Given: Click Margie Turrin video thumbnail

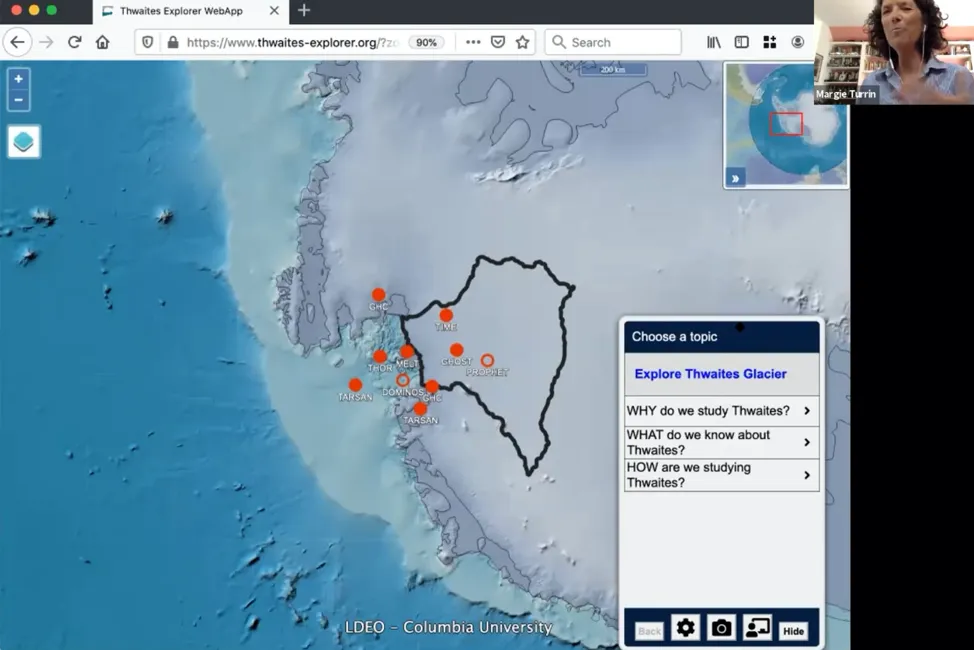Looking at the screenshot, I should [x=894, y=52].
